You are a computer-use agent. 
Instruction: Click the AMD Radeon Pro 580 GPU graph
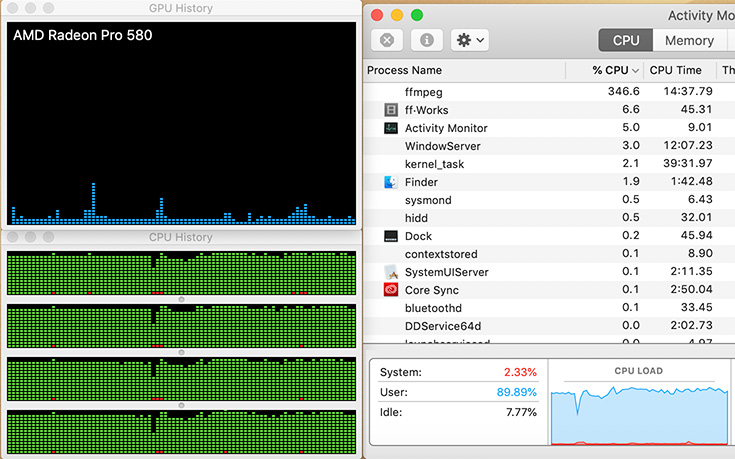(181, 123)
